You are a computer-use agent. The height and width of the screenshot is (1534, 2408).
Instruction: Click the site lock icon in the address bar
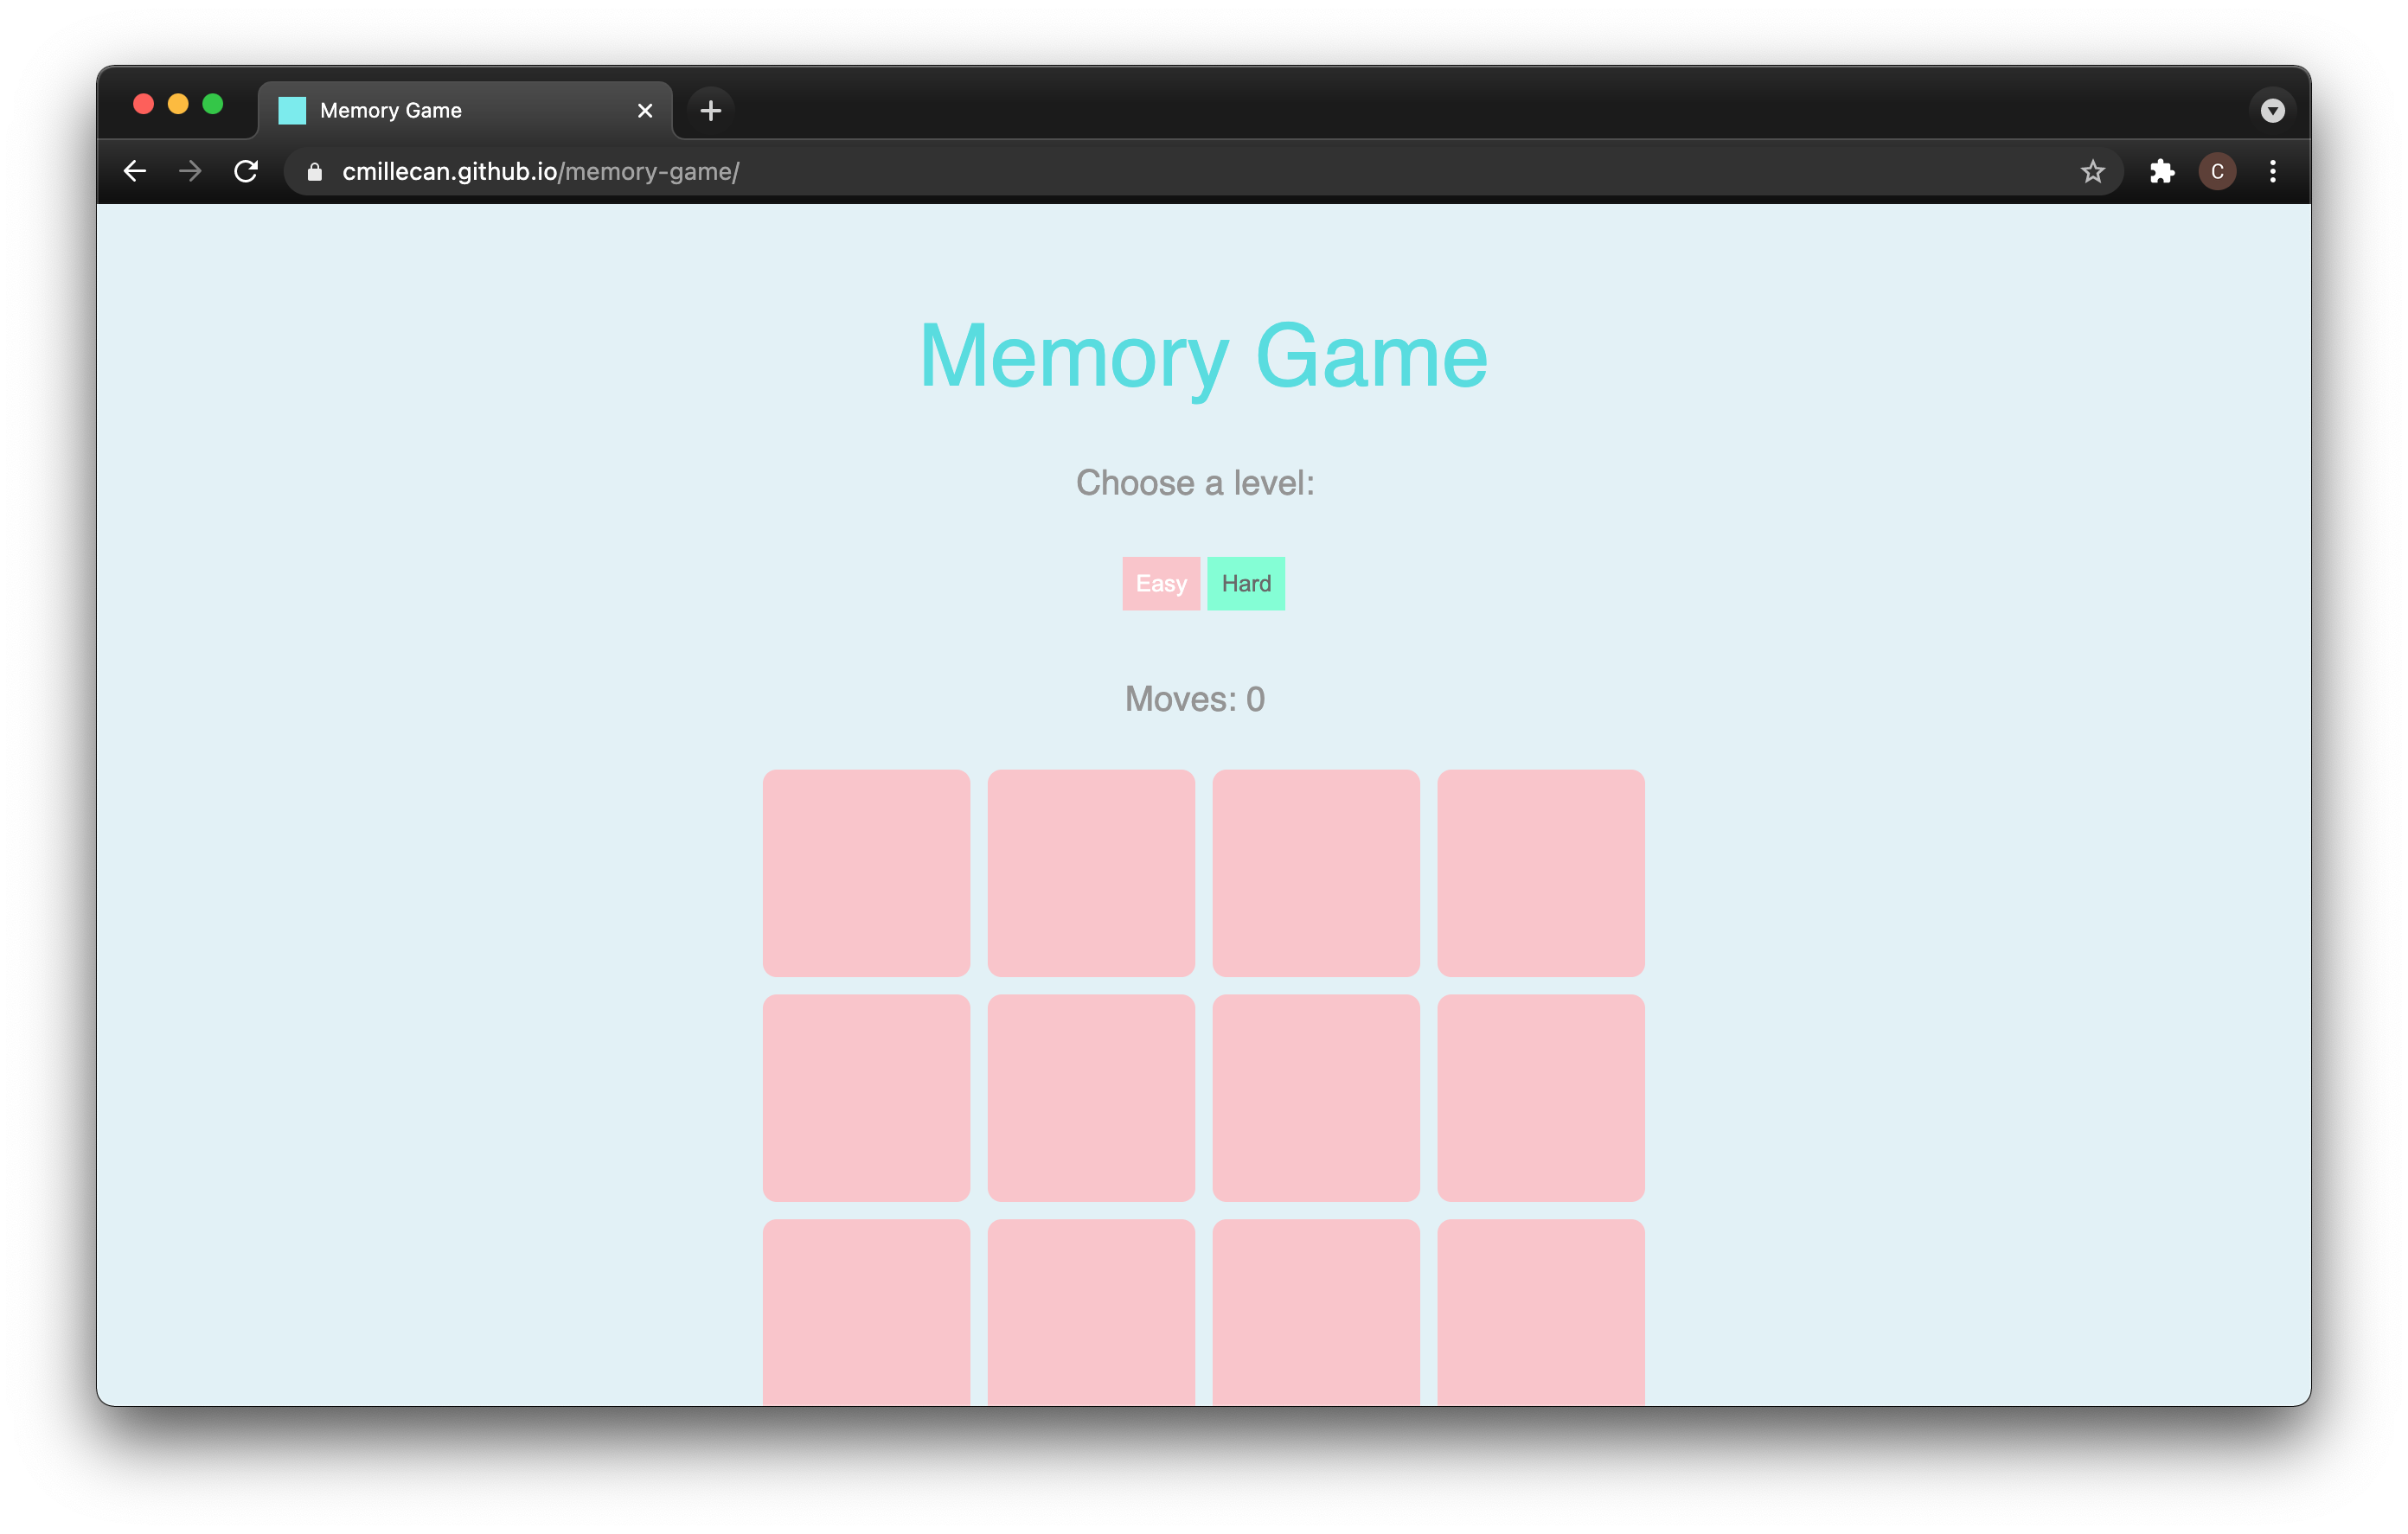tap(315, 172)
